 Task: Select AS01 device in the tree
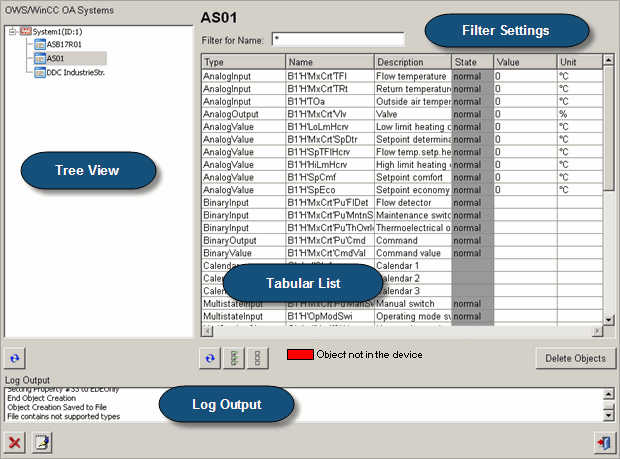click(57, 59)
